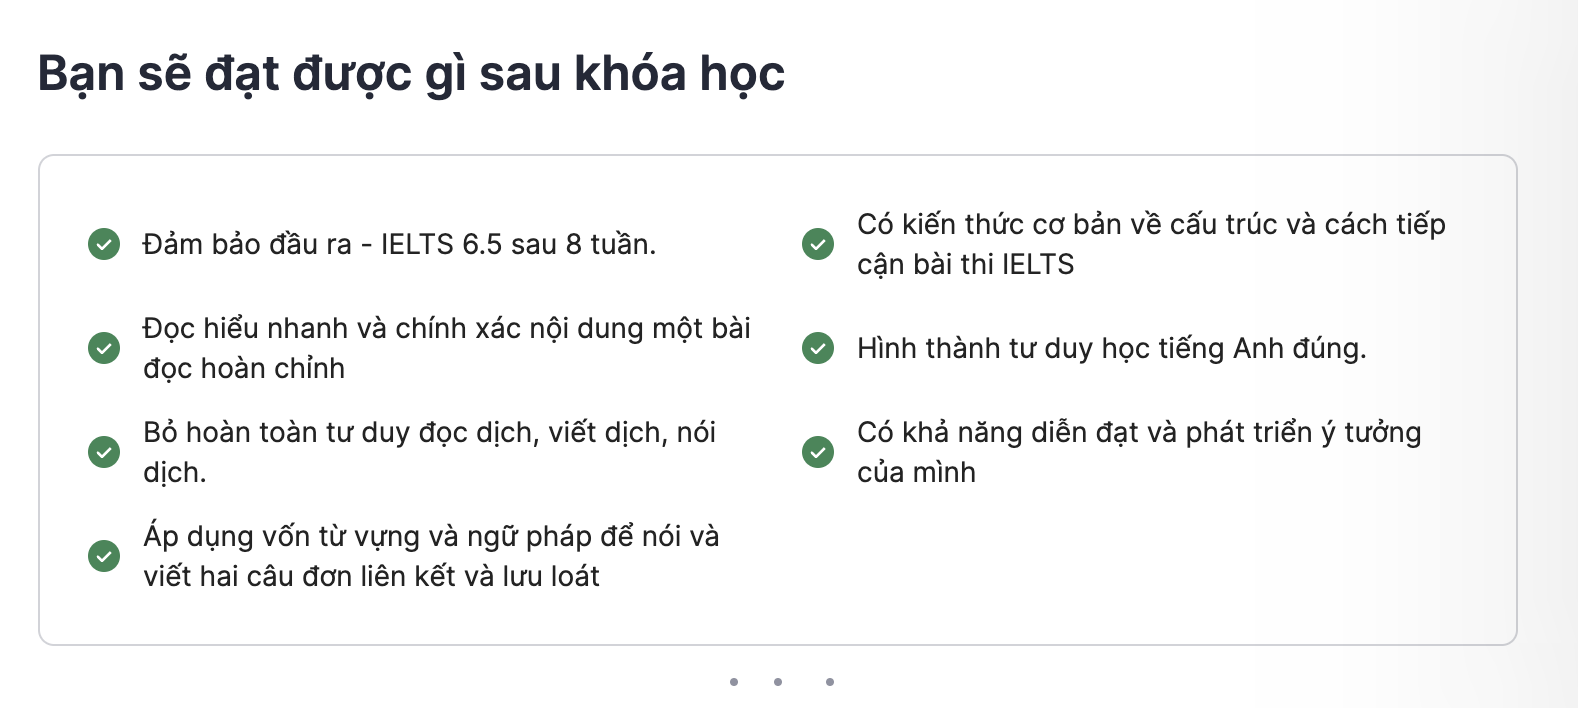Click checkmark icon beside 'Có khả năng diễn đạt'
This screenshot has height=708, width=1578.
[818, 452]
